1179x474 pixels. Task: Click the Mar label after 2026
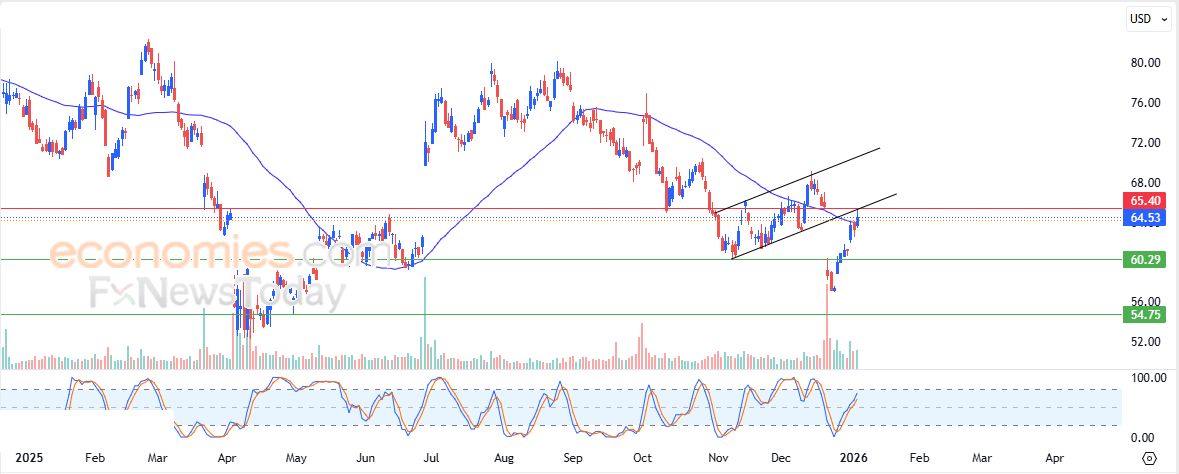[x=983, y=457]
